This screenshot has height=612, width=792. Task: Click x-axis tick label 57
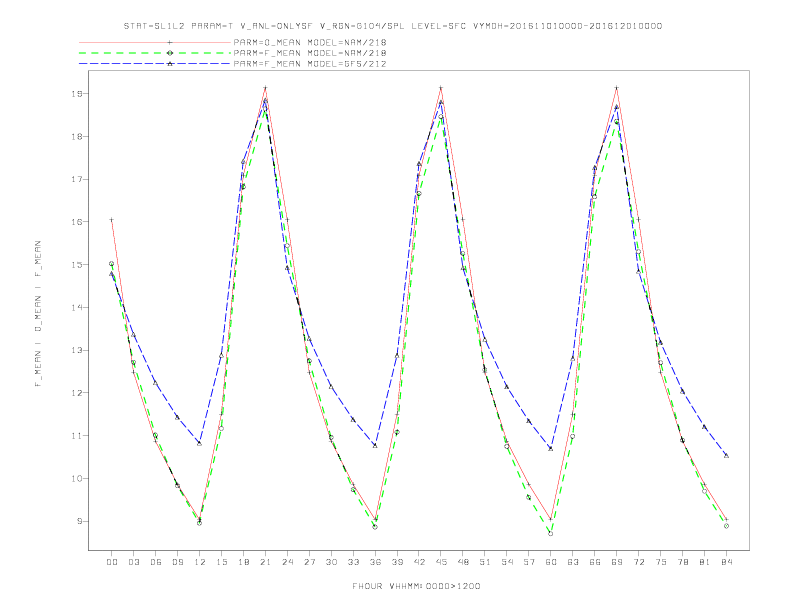coord(529,562)
